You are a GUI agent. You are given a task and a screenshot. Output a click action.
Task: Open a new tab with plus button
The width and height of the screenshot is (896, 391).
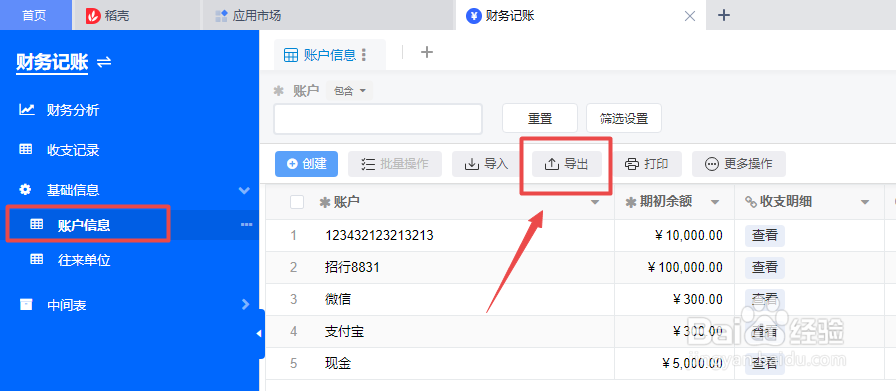724,15
